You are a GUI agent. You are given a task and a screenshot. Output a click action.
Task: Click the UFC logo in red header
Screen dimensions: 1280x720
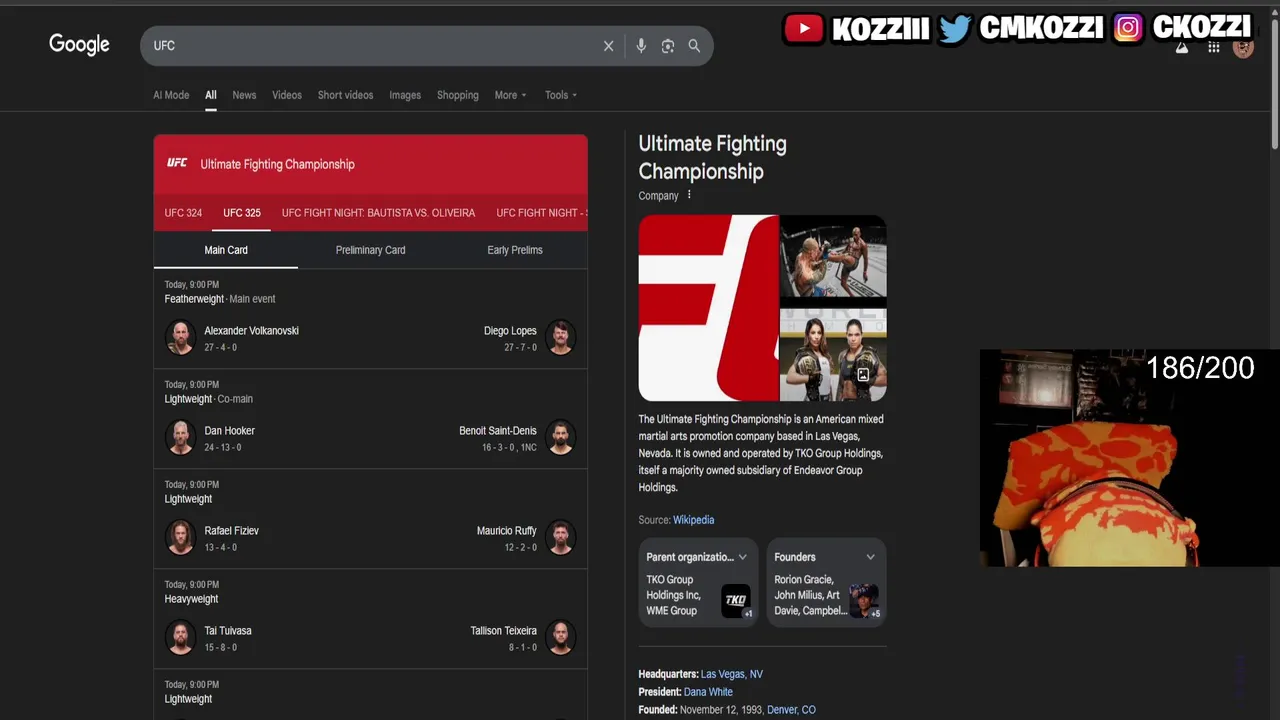click(x=177, y=163)
